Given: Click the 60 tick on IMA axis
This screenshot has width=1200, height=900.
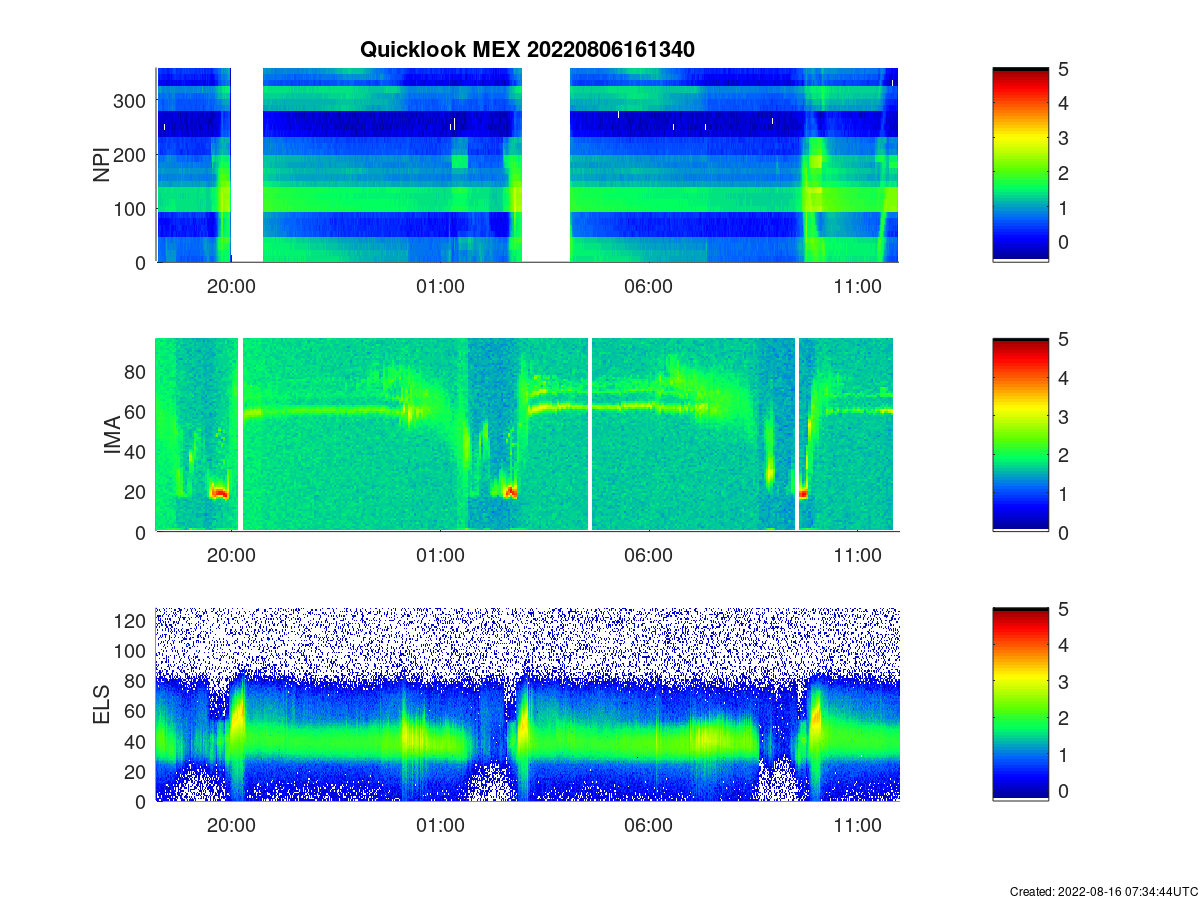Looking at the screenshot, I should coord(137,412).
